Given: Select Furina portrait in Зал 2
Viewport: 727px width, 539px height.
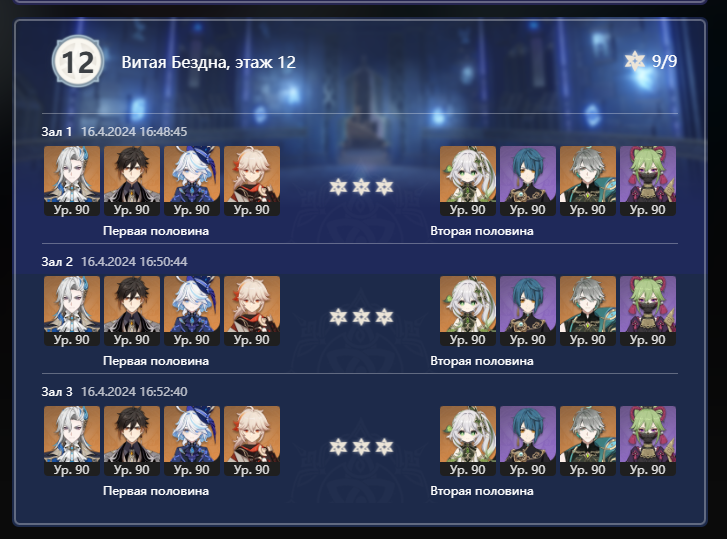Looking at the screenshot, I should click(x=192, y=311).
